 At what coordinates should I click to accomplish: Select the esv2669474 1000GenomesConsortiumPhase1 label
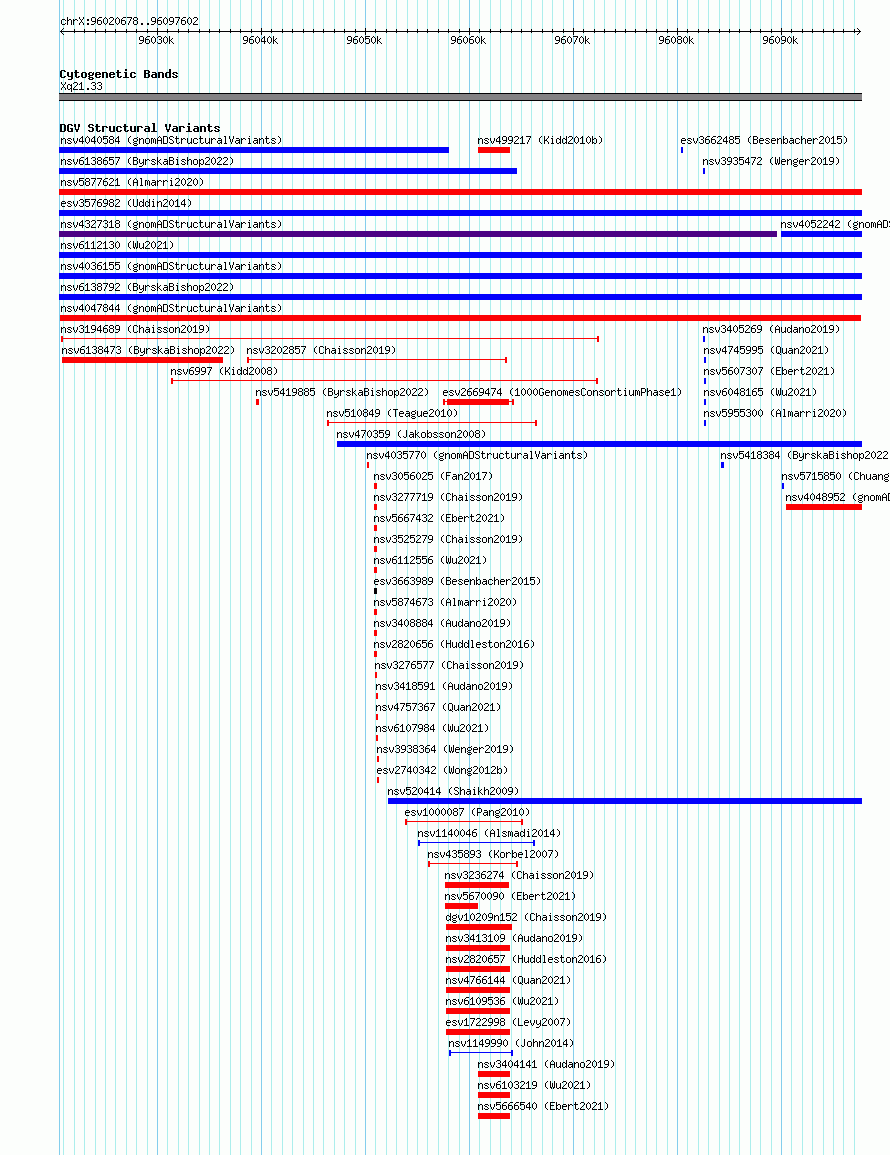click(x=562, y=392)
